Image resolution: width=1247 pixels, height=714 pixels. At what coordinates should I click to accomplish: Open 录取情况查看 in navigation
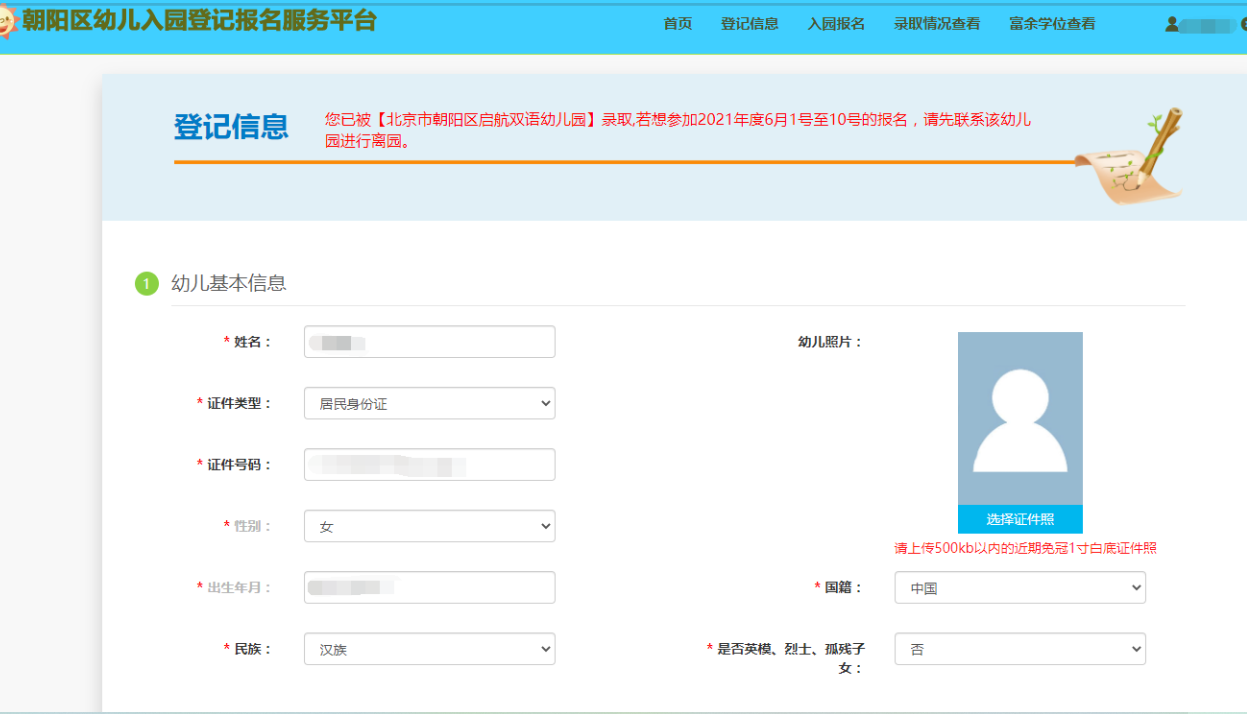pos(936,24)
